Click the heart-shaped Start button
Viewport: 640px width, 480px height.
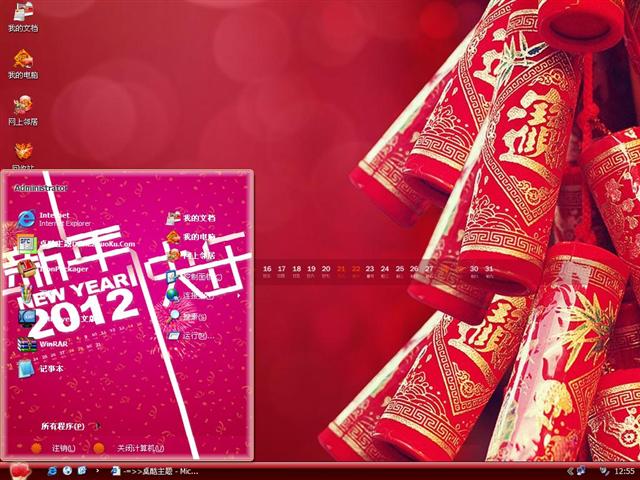click(20, 471)
